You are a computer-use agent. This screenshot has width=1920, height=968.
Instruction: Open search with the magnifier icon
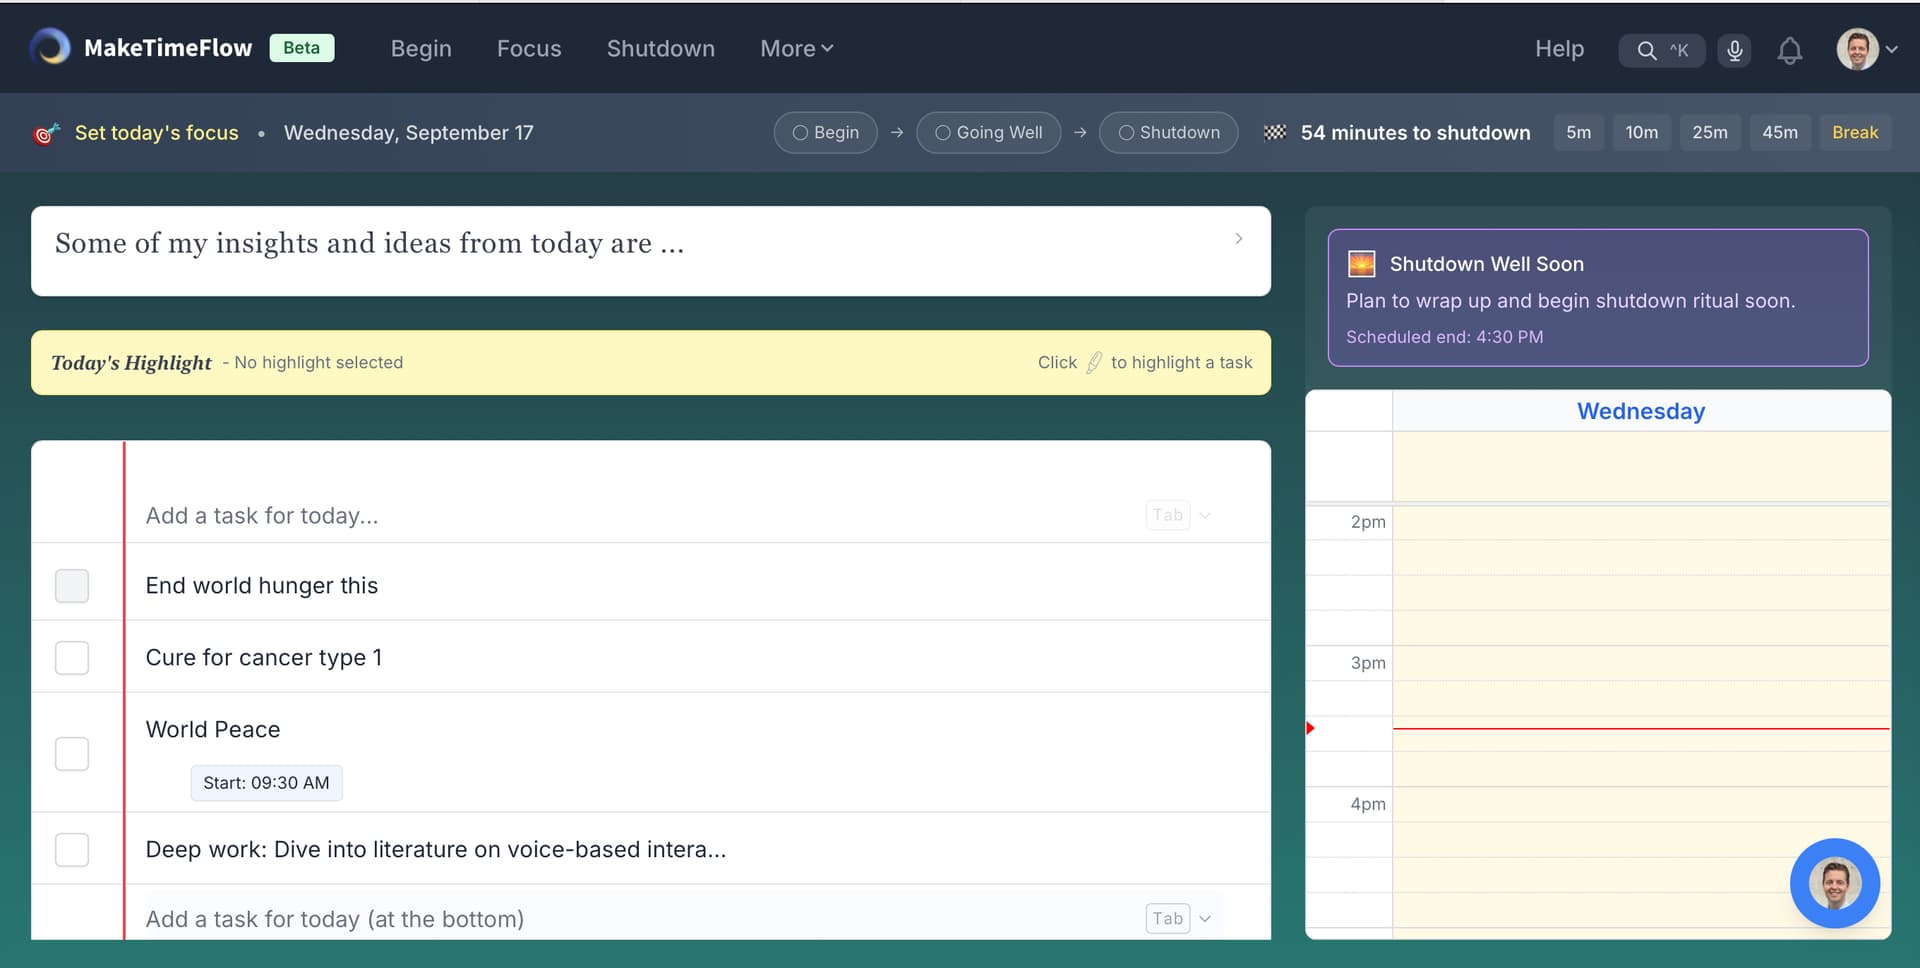[x=1646, y=50]
